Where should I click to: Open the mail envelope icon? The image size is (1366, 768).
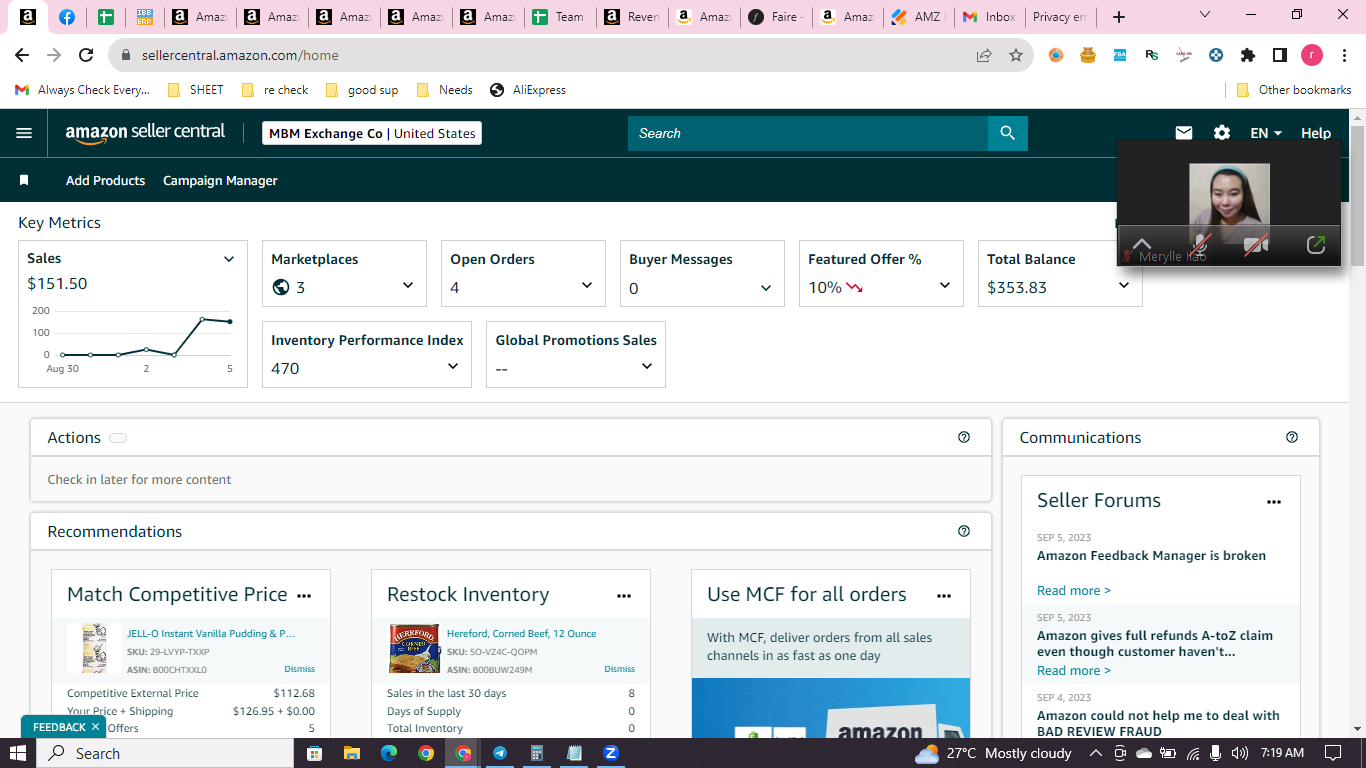[1184, 133]
